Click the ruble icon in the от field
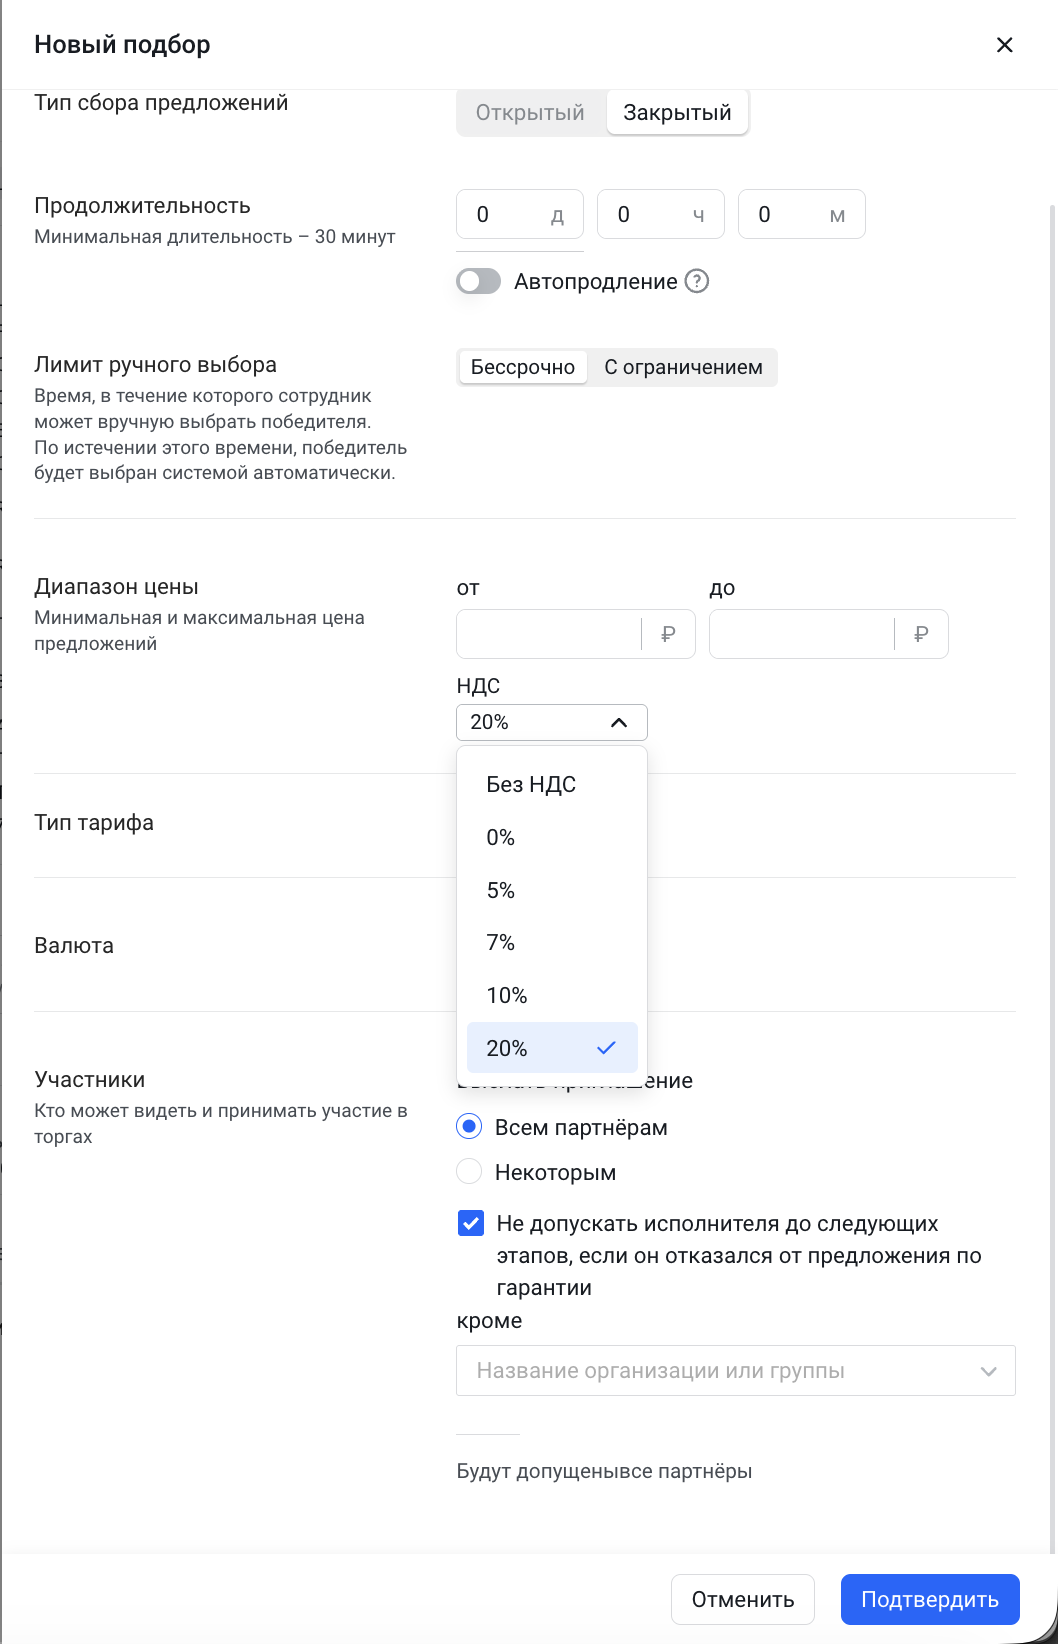Viewport: 1058px width, 1644px height. tap(668, 634)
